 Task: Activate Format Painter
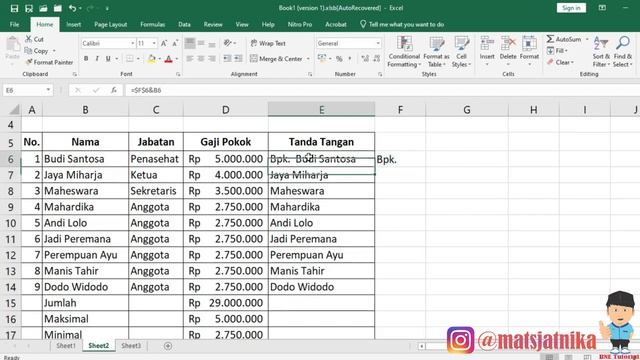click(x=49, y=62)
